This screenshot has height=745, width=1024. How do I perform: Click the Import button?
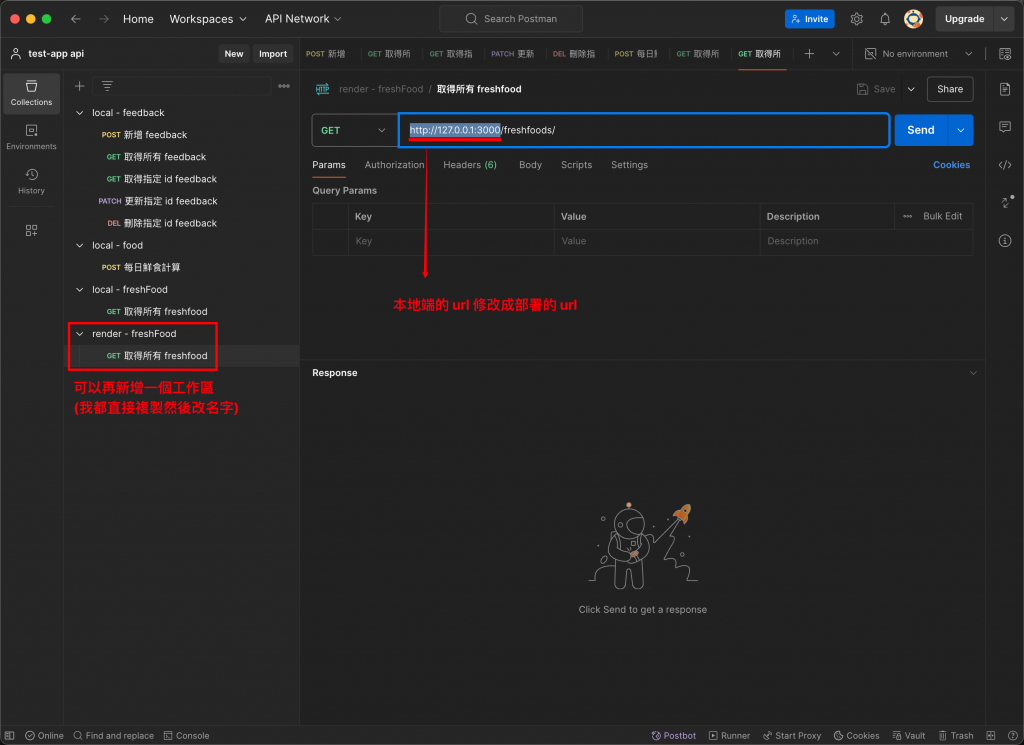273,54
